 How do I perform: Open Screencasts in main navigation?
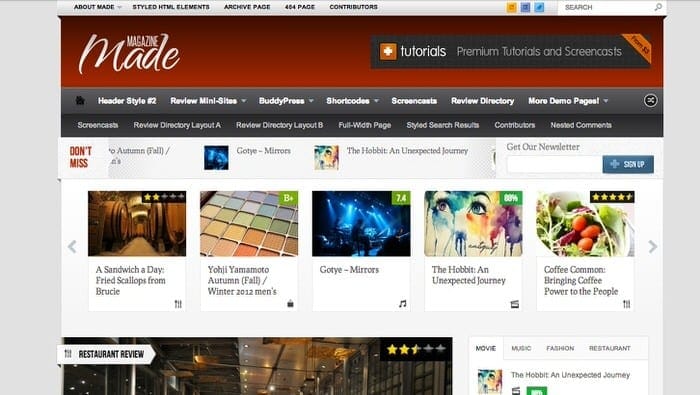tap(414, 101)
